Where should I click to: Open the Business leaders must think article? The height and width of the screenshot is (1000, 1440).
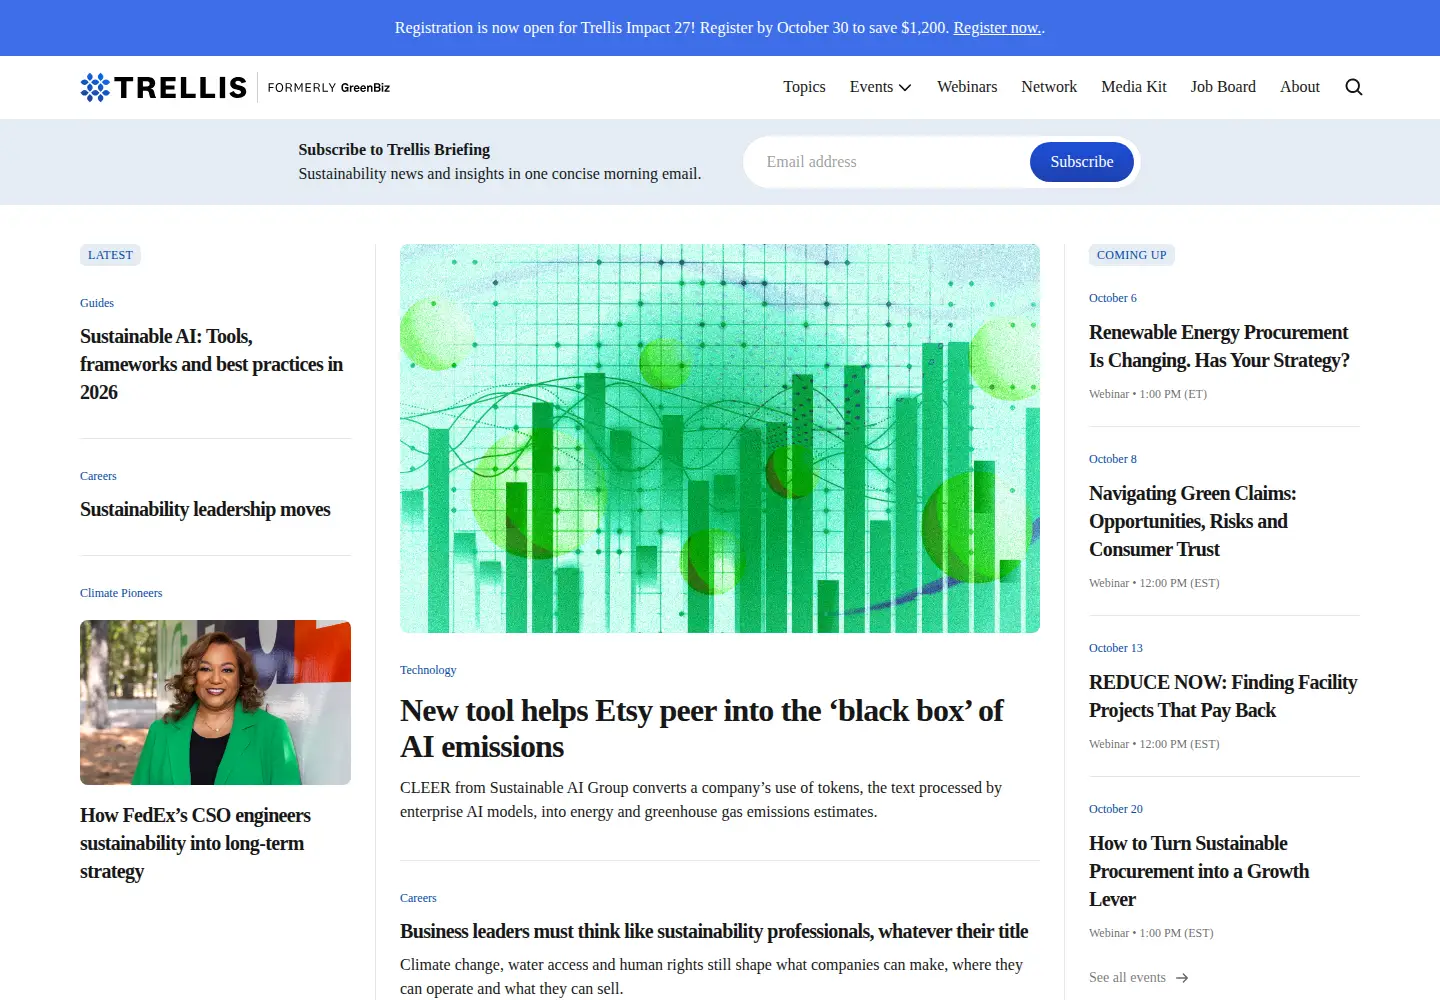click(714, 931)
